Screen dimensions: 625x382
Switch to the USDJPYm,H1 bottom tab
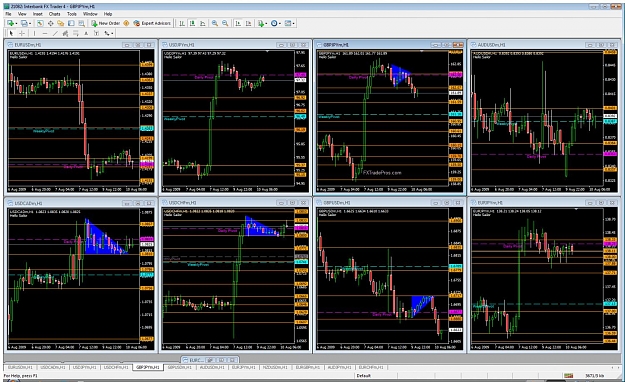[84, 367]
